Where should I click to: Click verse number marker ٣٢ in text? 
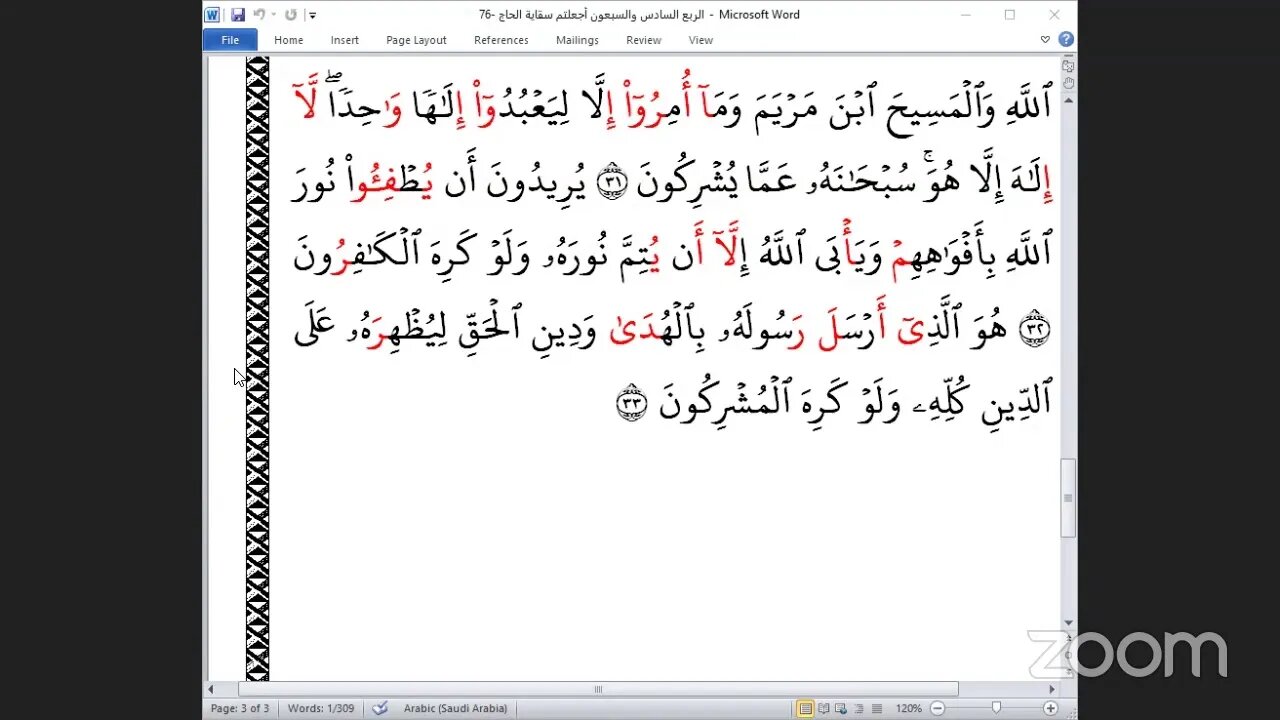pos(1035,331)
